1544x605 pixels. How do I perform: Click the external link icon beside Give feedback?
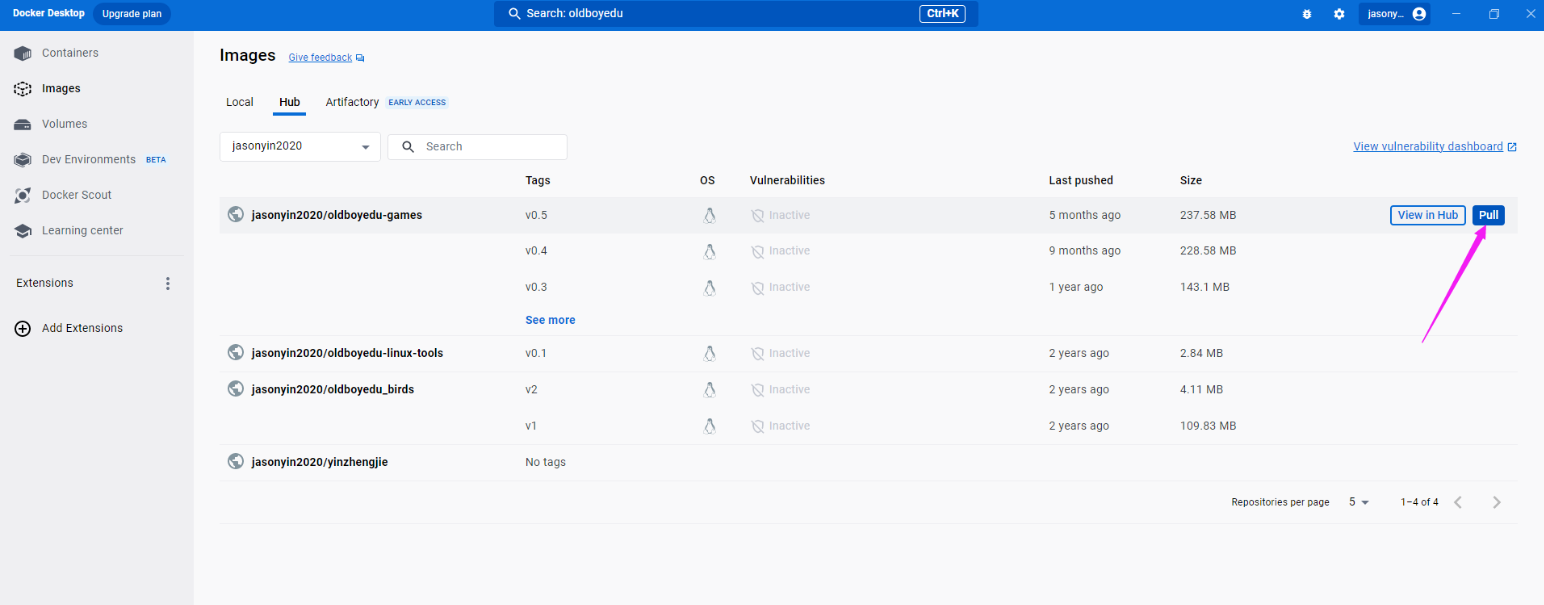pos(360,58)
